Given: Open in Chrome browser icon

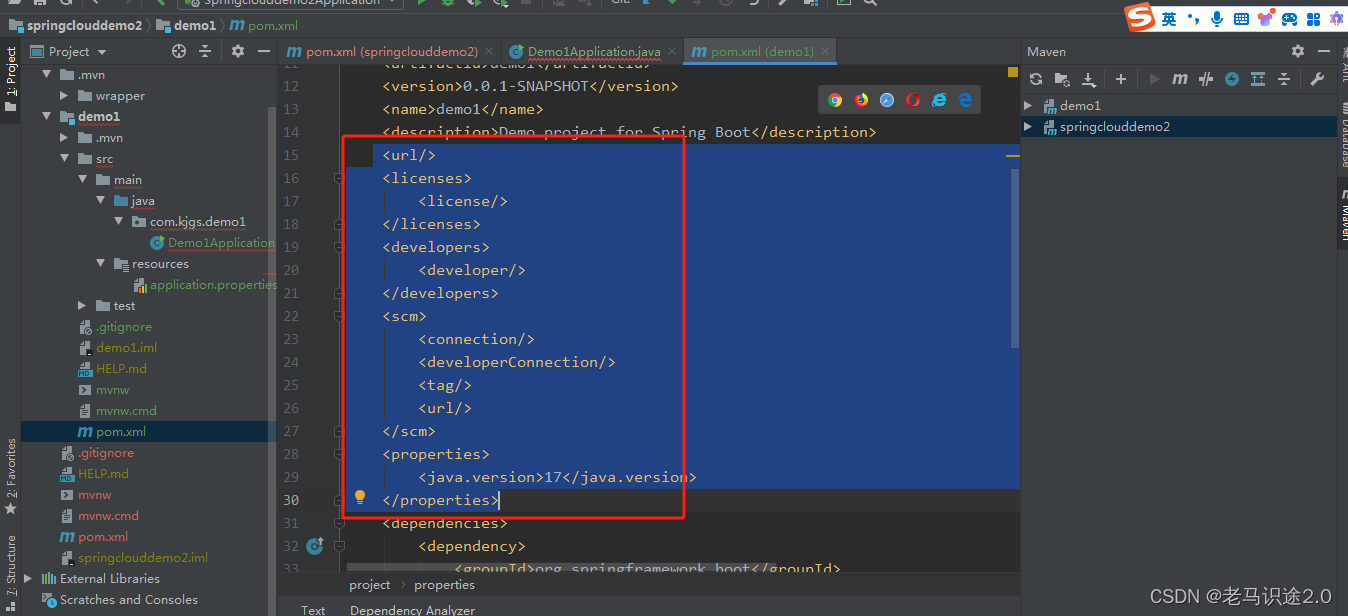Looking at the screenshot, I should click(x=835, y=100).
